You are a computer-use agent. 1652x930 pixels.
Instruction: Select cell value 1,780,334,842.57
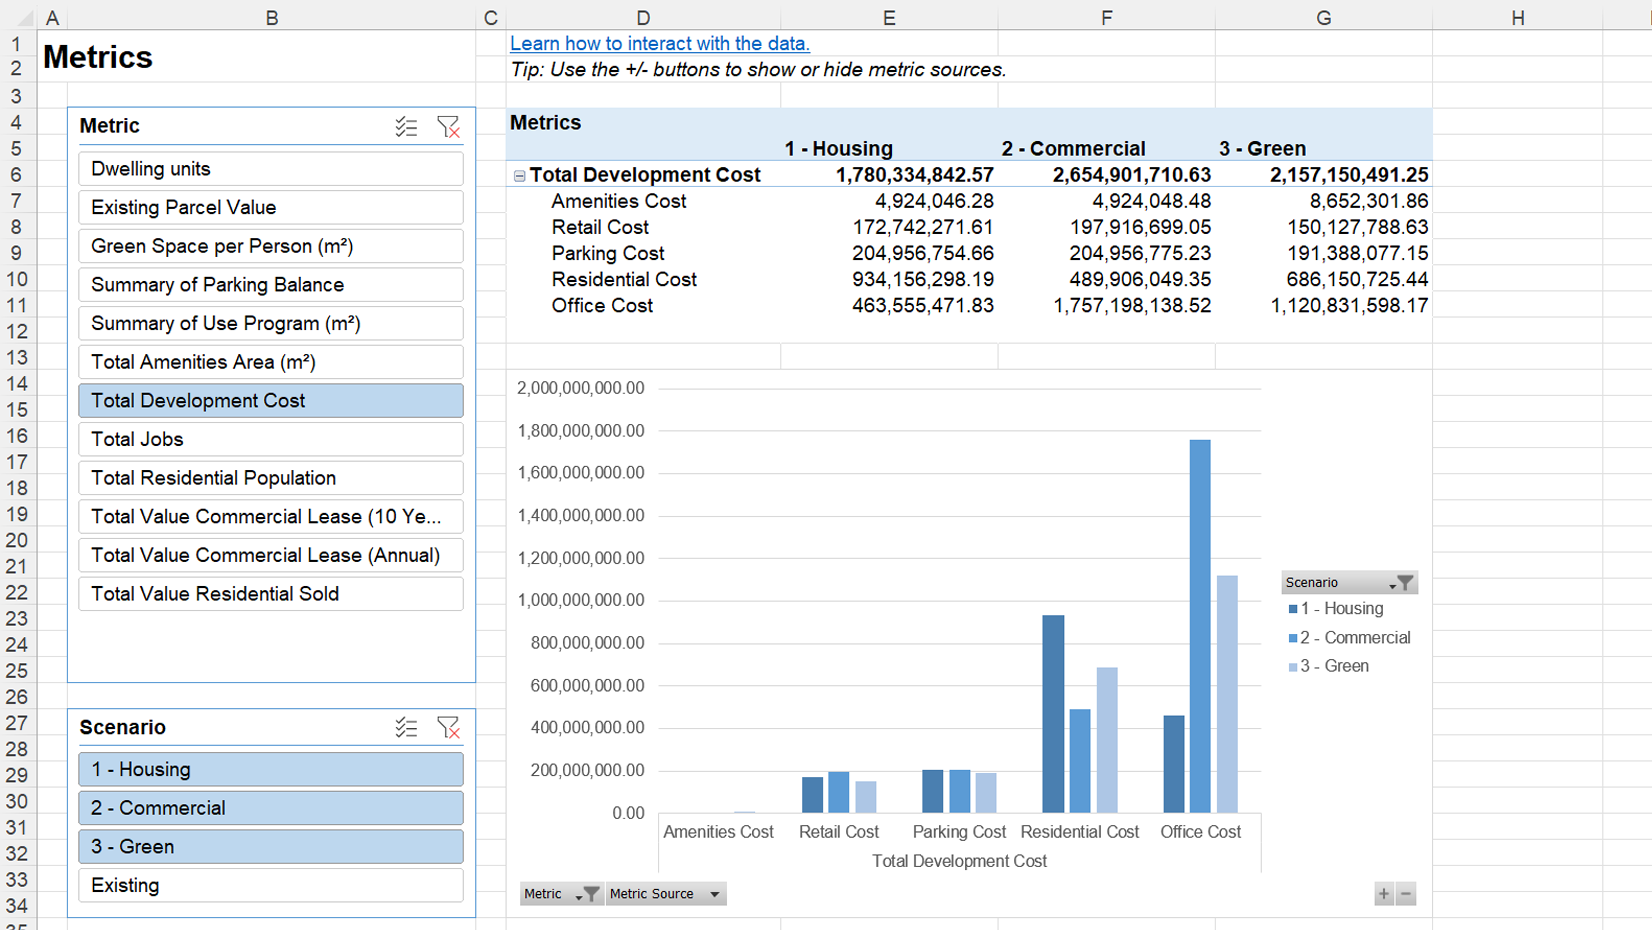(915, 175)
